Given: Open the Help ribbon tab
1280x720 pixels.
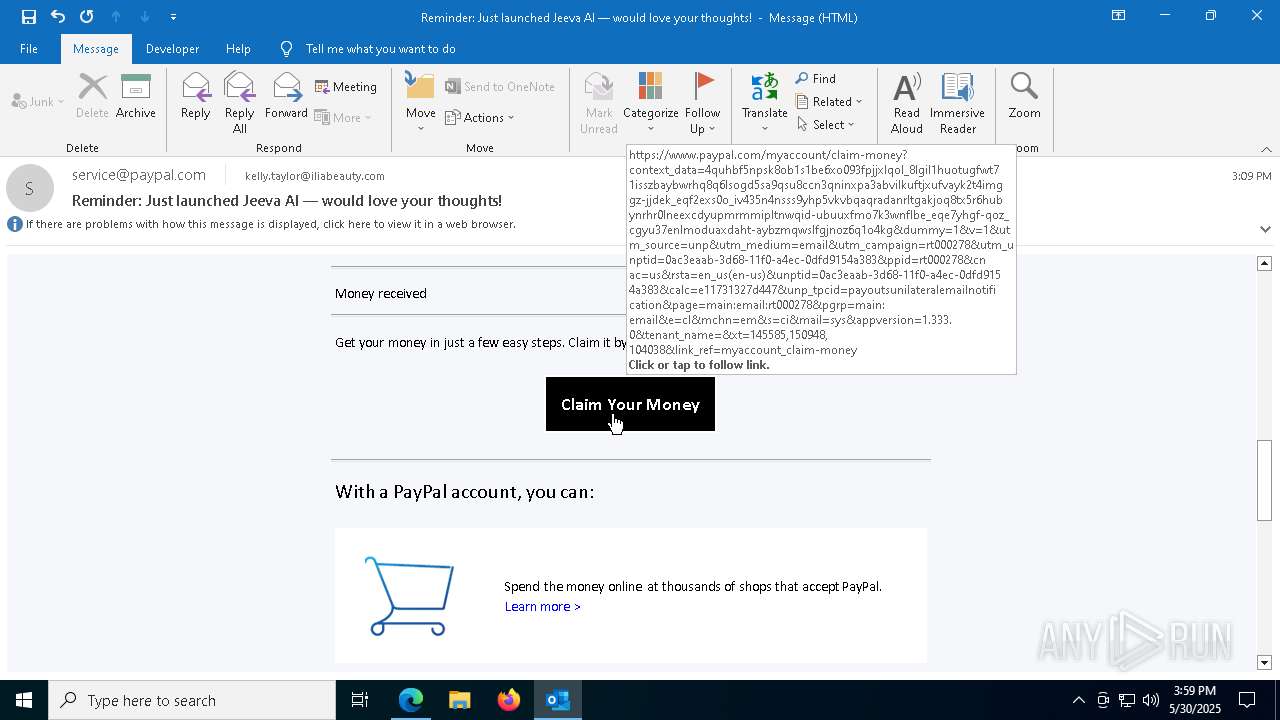Looking at the screenshot, I should 238,48.
